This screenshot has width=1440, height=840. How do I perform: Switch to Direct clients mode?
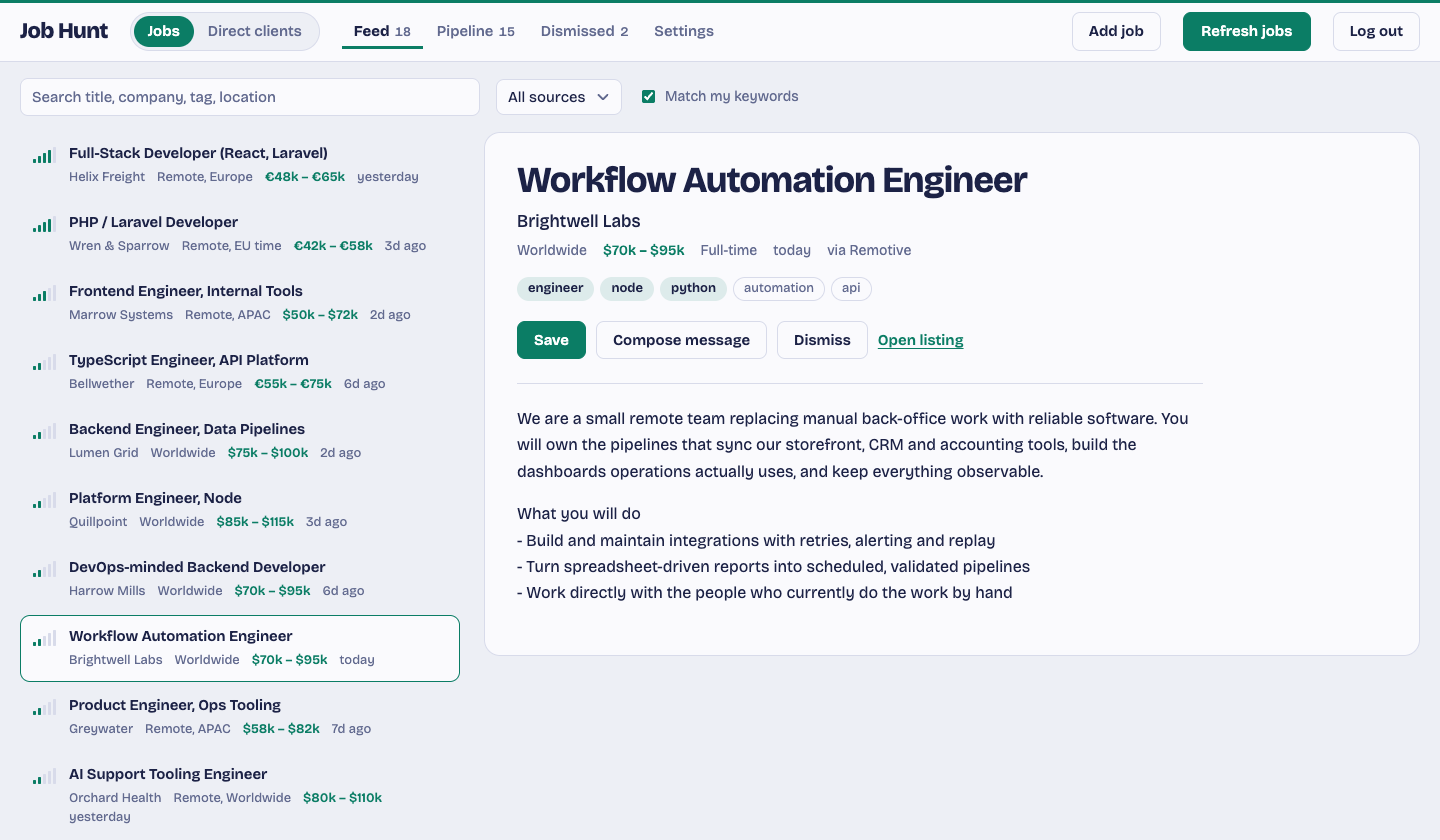tap(254, 31)
